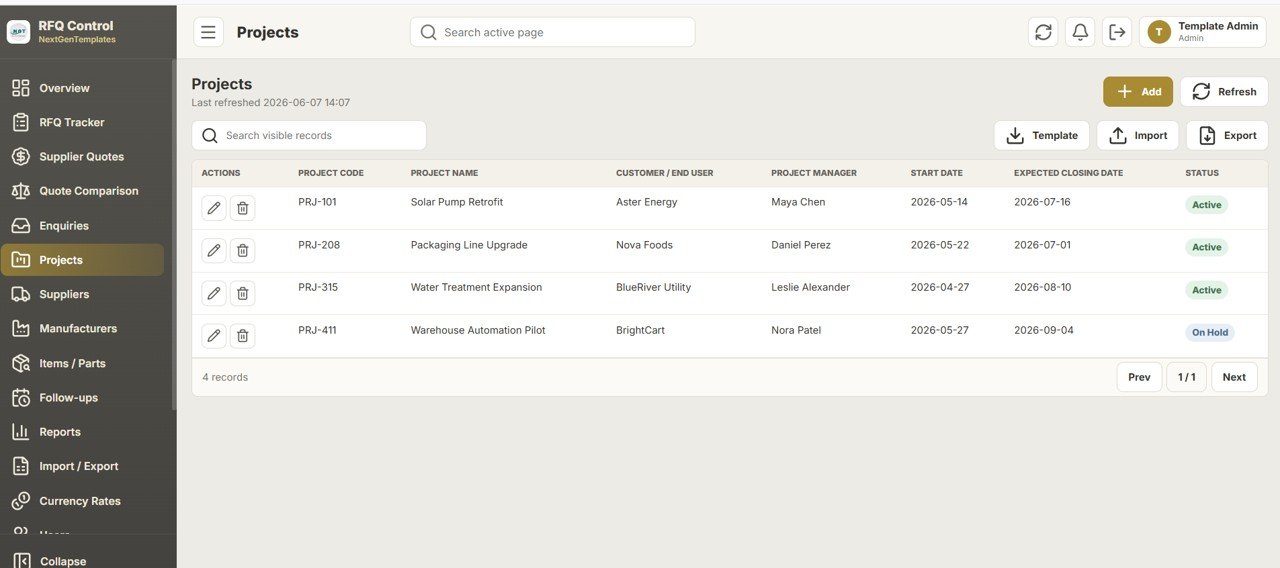Click Warehouse Automation Pilot name
Viewport: 1280px width, 568px height.
pos(478,330)
